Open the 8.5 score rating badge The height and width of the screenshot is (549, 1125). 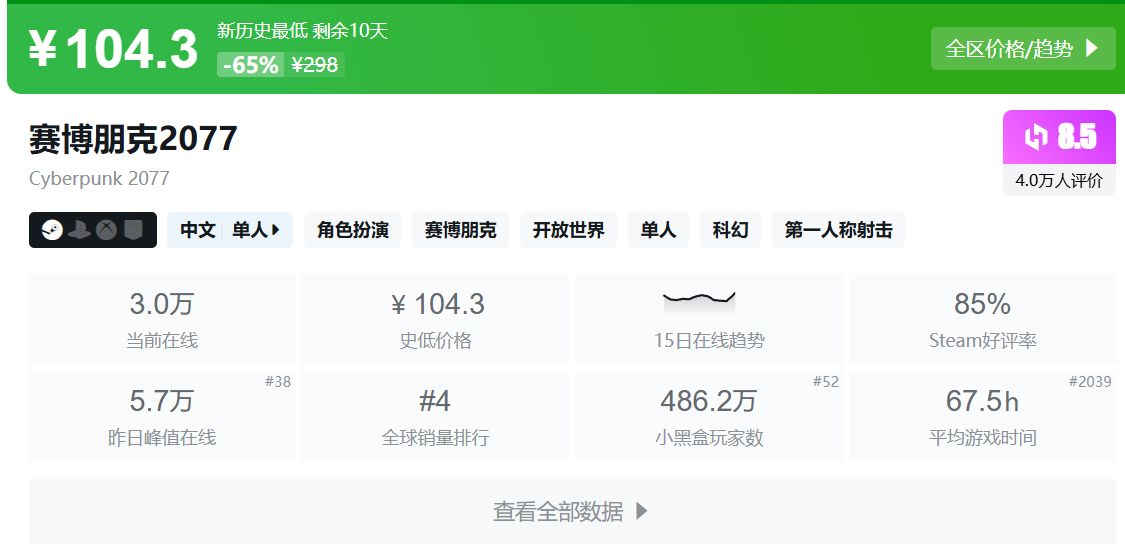[1059, 137]
